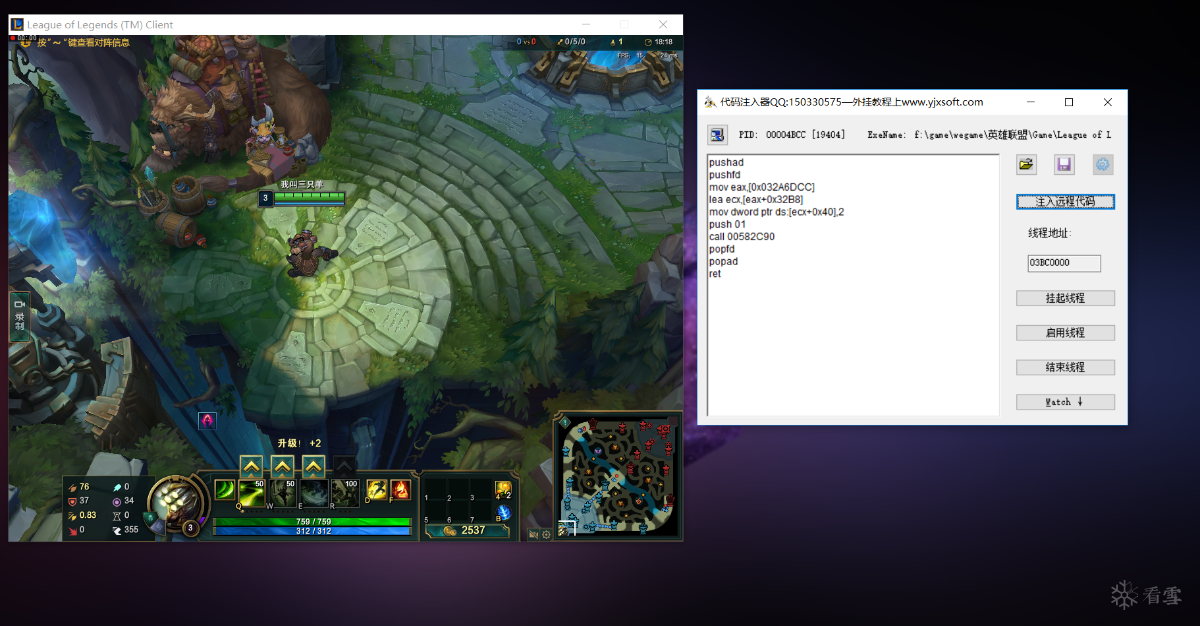The width and height of the screenshot is (1200, 626).
Task: Click the line "mov eax,[0x032A6DCC]"
Action: point(762,187)
